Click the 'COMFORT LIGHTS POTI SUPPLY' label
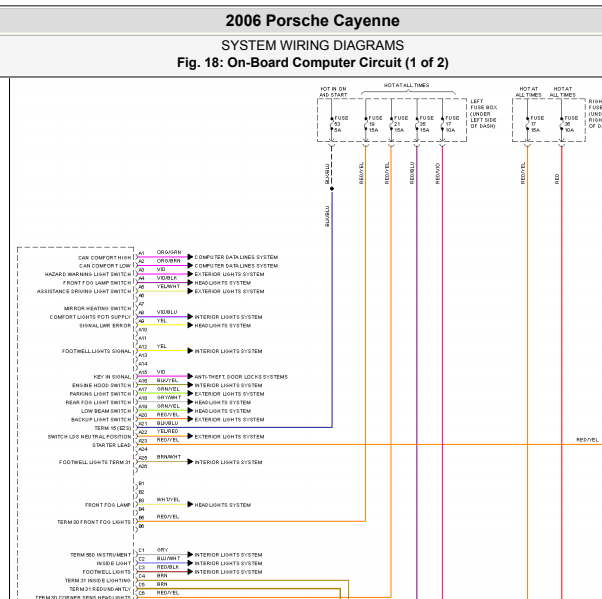This screenshot has width=602, height=599. [90, 317]
